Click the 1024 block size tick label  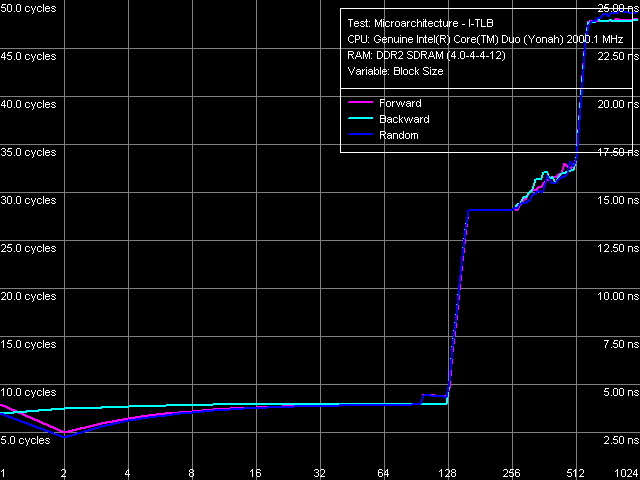(x=626, y=472)
